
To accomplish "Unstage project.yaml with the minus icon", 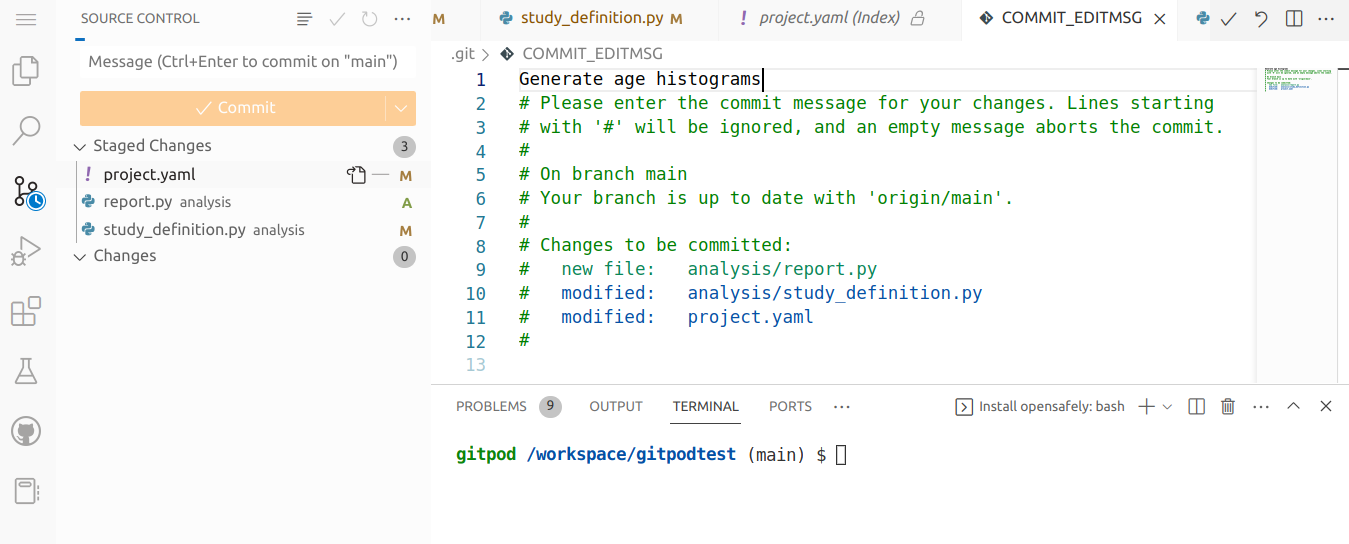I will (380, 175).
